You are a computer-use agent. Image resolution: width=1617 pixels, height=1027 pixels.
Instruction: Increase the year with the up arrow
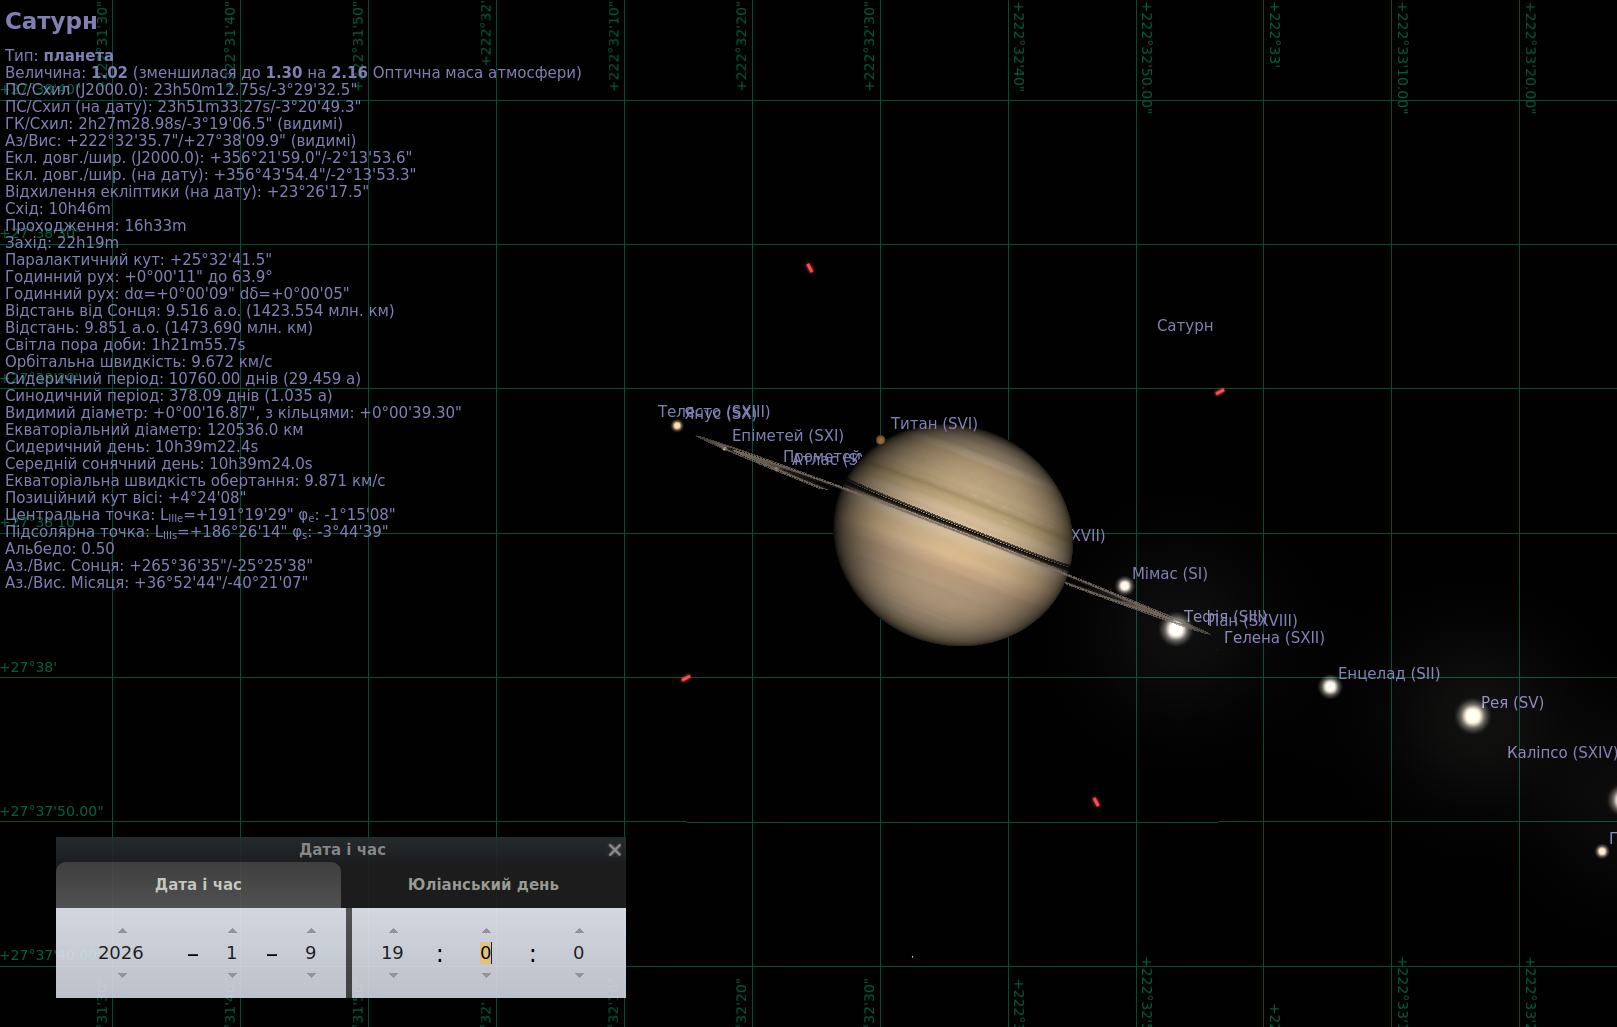[122, 931]
